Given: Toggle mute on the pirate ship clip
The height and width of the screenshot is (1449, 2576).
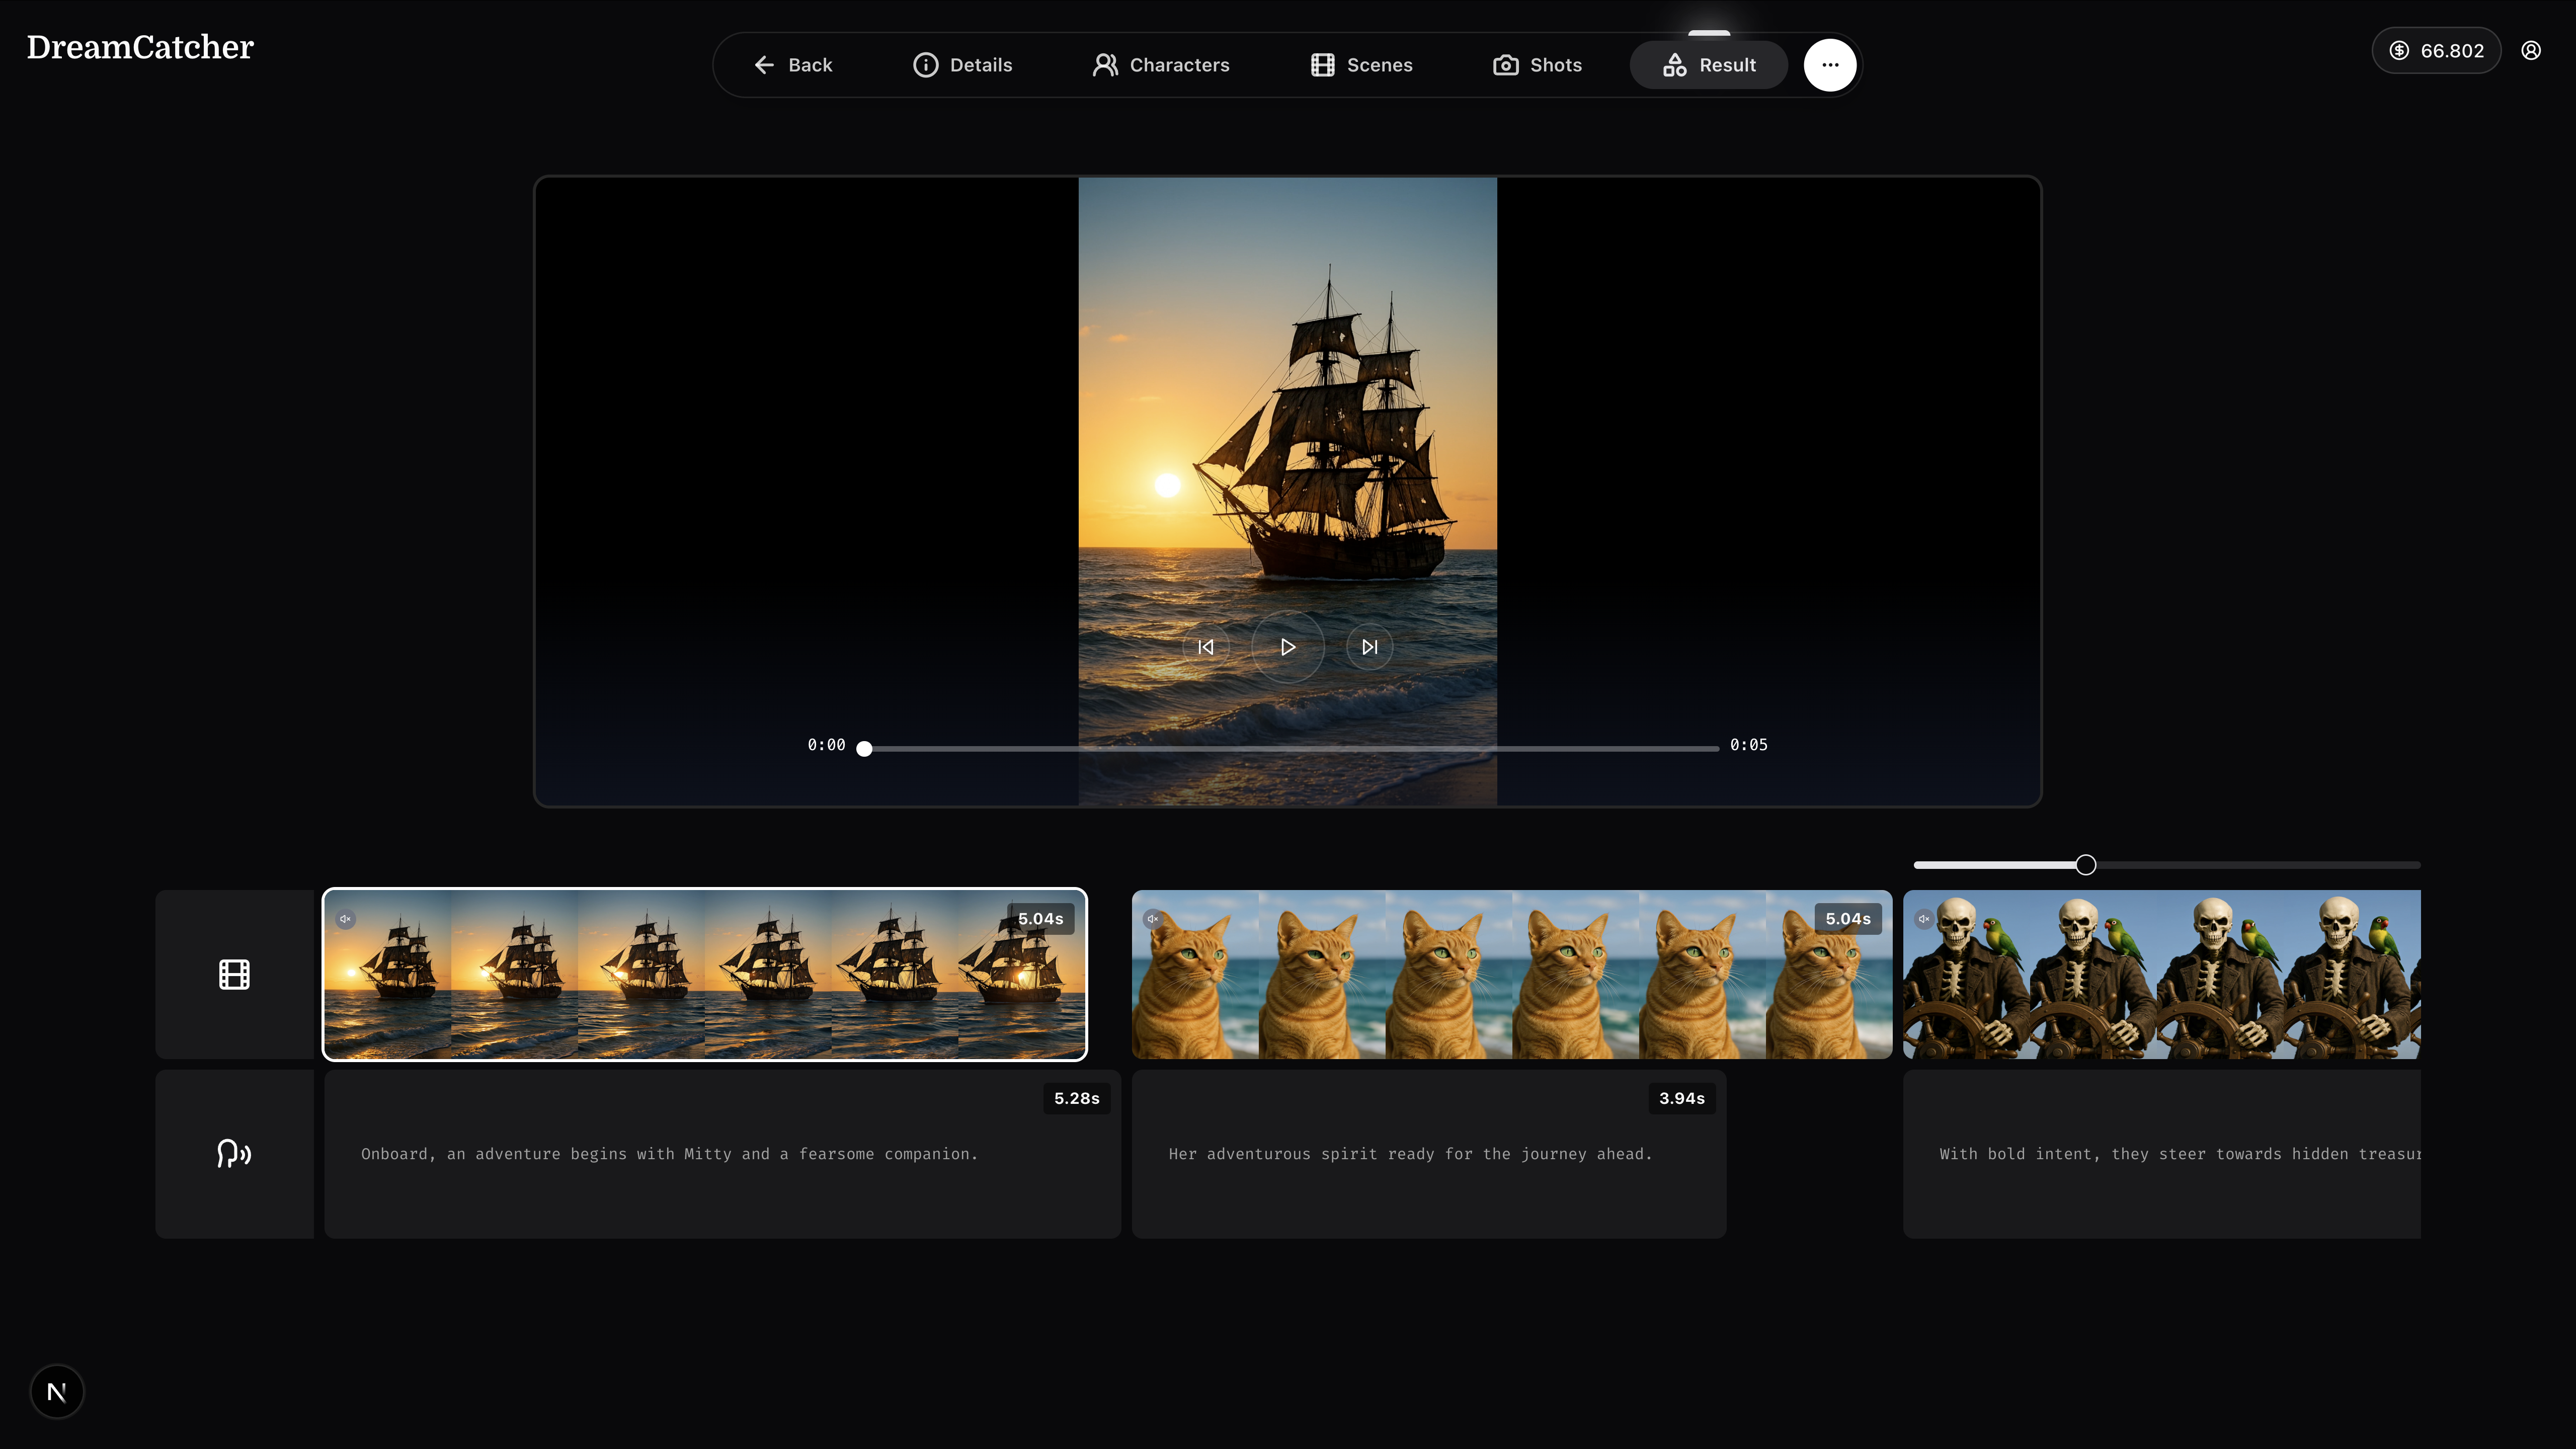Looking at the screenshot, I should [345, 919].
